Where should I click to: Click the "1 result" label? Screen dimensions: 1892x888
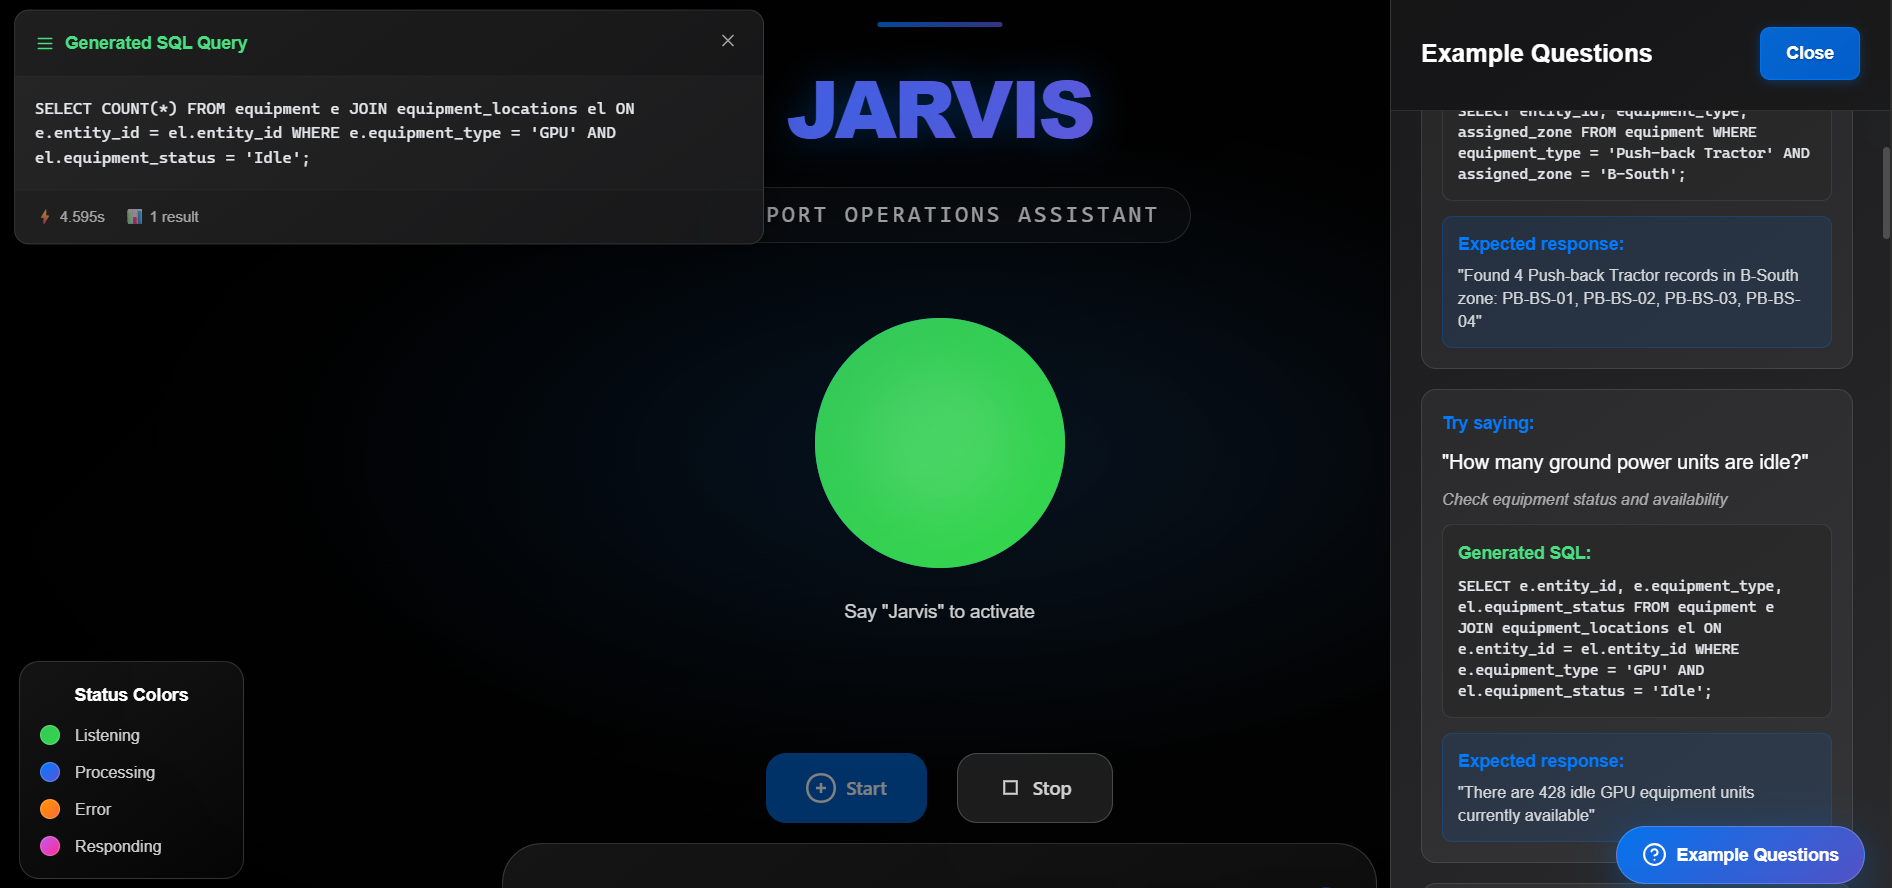[x=174, y=217]
